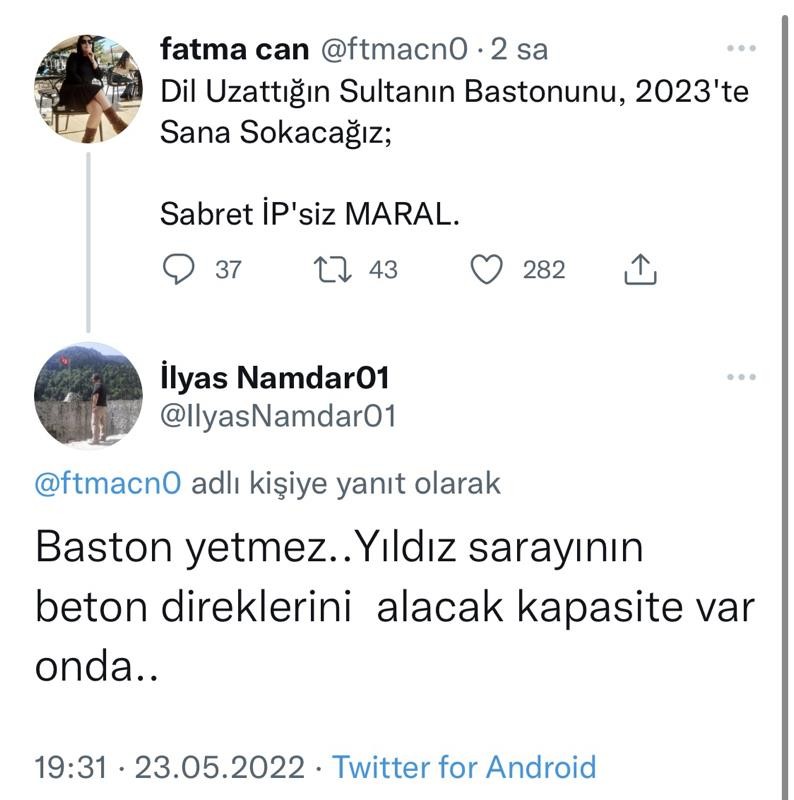Open the Twitter for Android source link
This screenshot has height=800, width=794.
(464, 767)
